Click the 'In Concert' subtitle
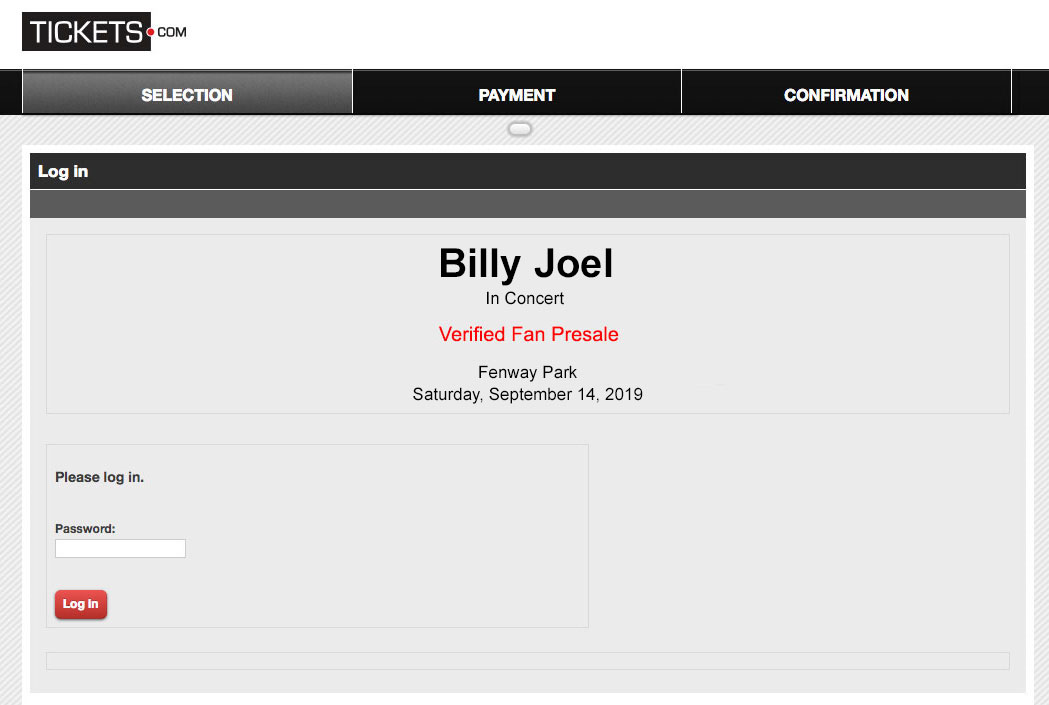1049x705 pixels. point(525,298)
